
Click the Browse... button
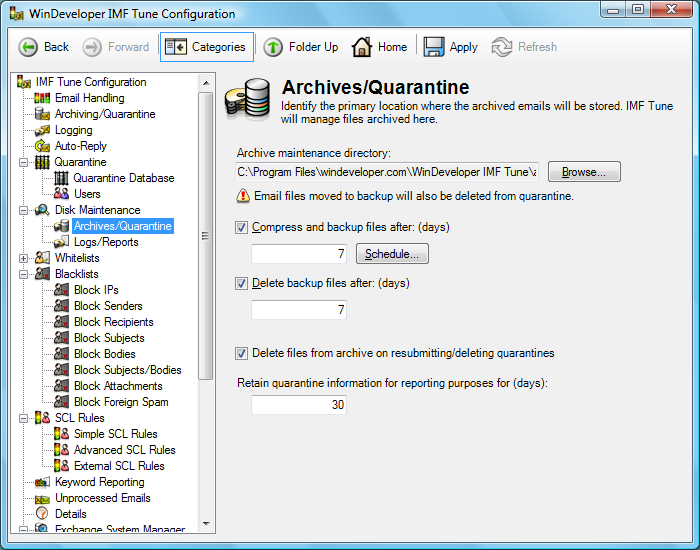[x=584, y=172]
